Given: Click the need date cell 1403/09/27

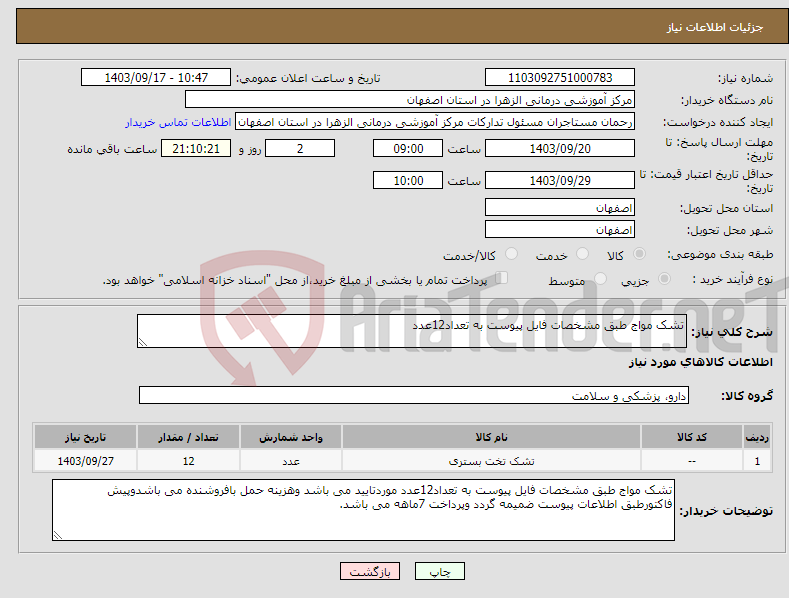Looking at the screenshot, I should point(85,461).
